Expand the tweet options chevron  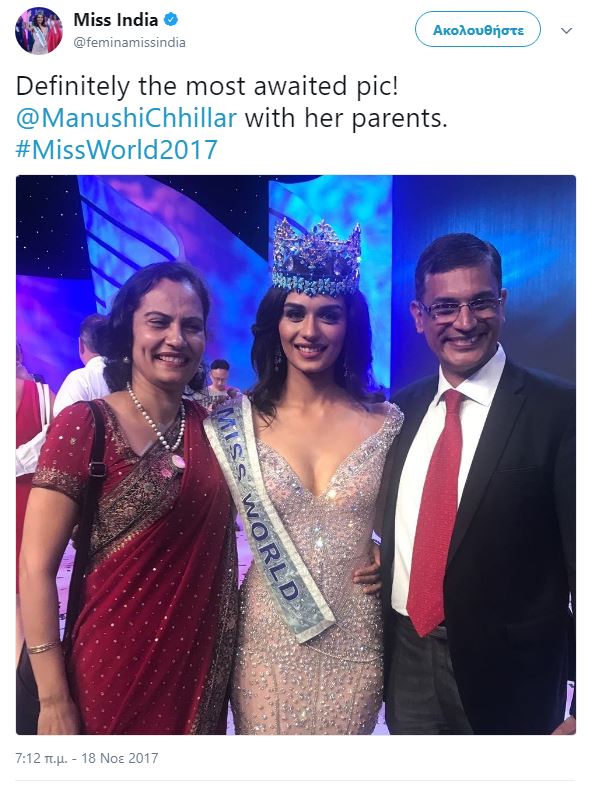pos(566,31)
